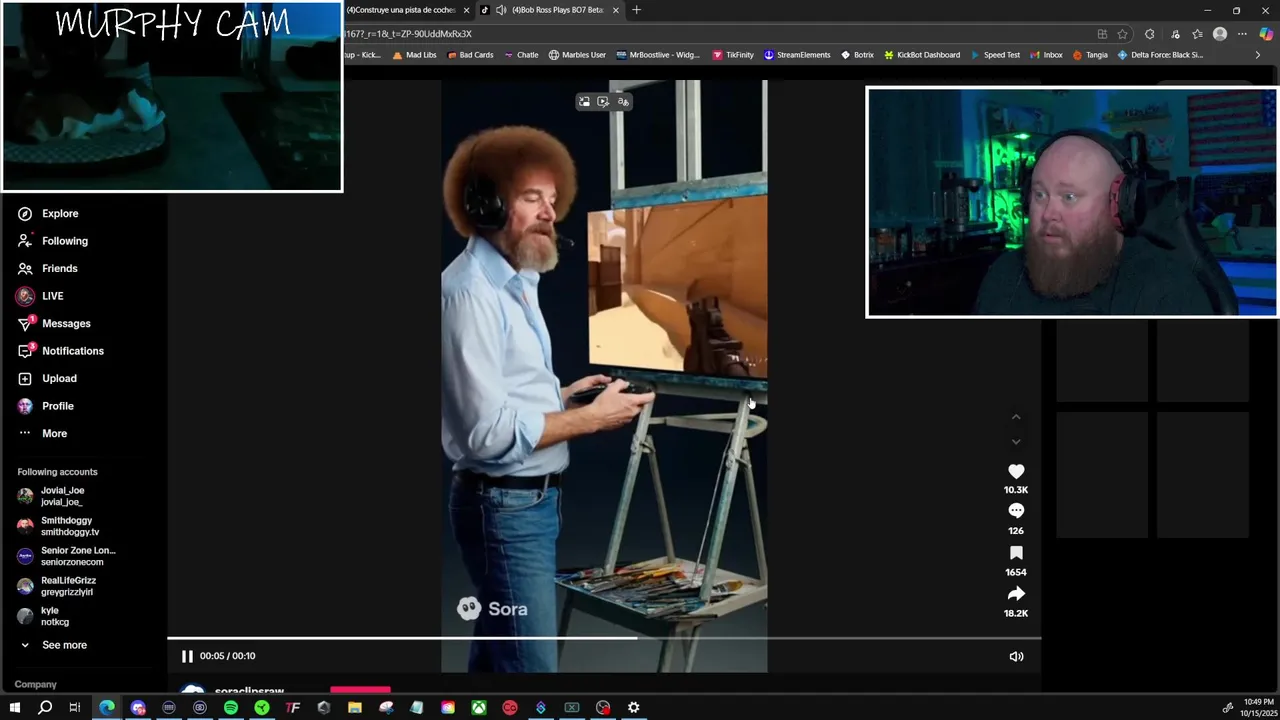Go to the Following feed
Screen dimensions: 1280x720
tap(52, 241)
